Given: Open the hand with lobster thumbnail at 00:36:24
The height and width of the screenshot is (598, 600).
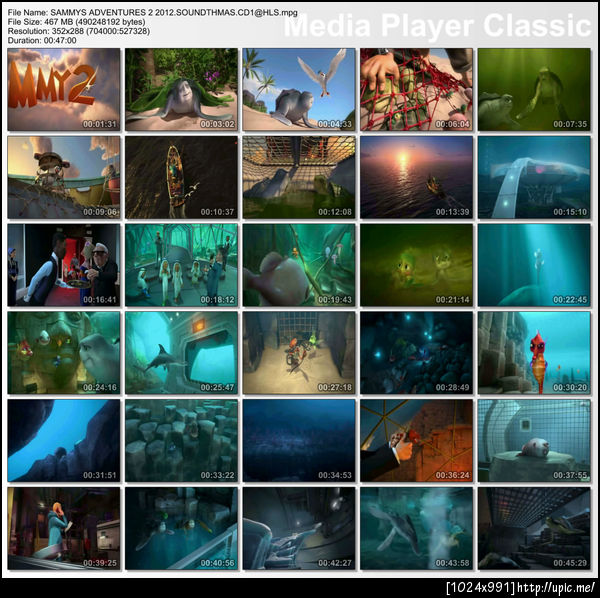Looking at the screenshot, I should coord(416,440).
